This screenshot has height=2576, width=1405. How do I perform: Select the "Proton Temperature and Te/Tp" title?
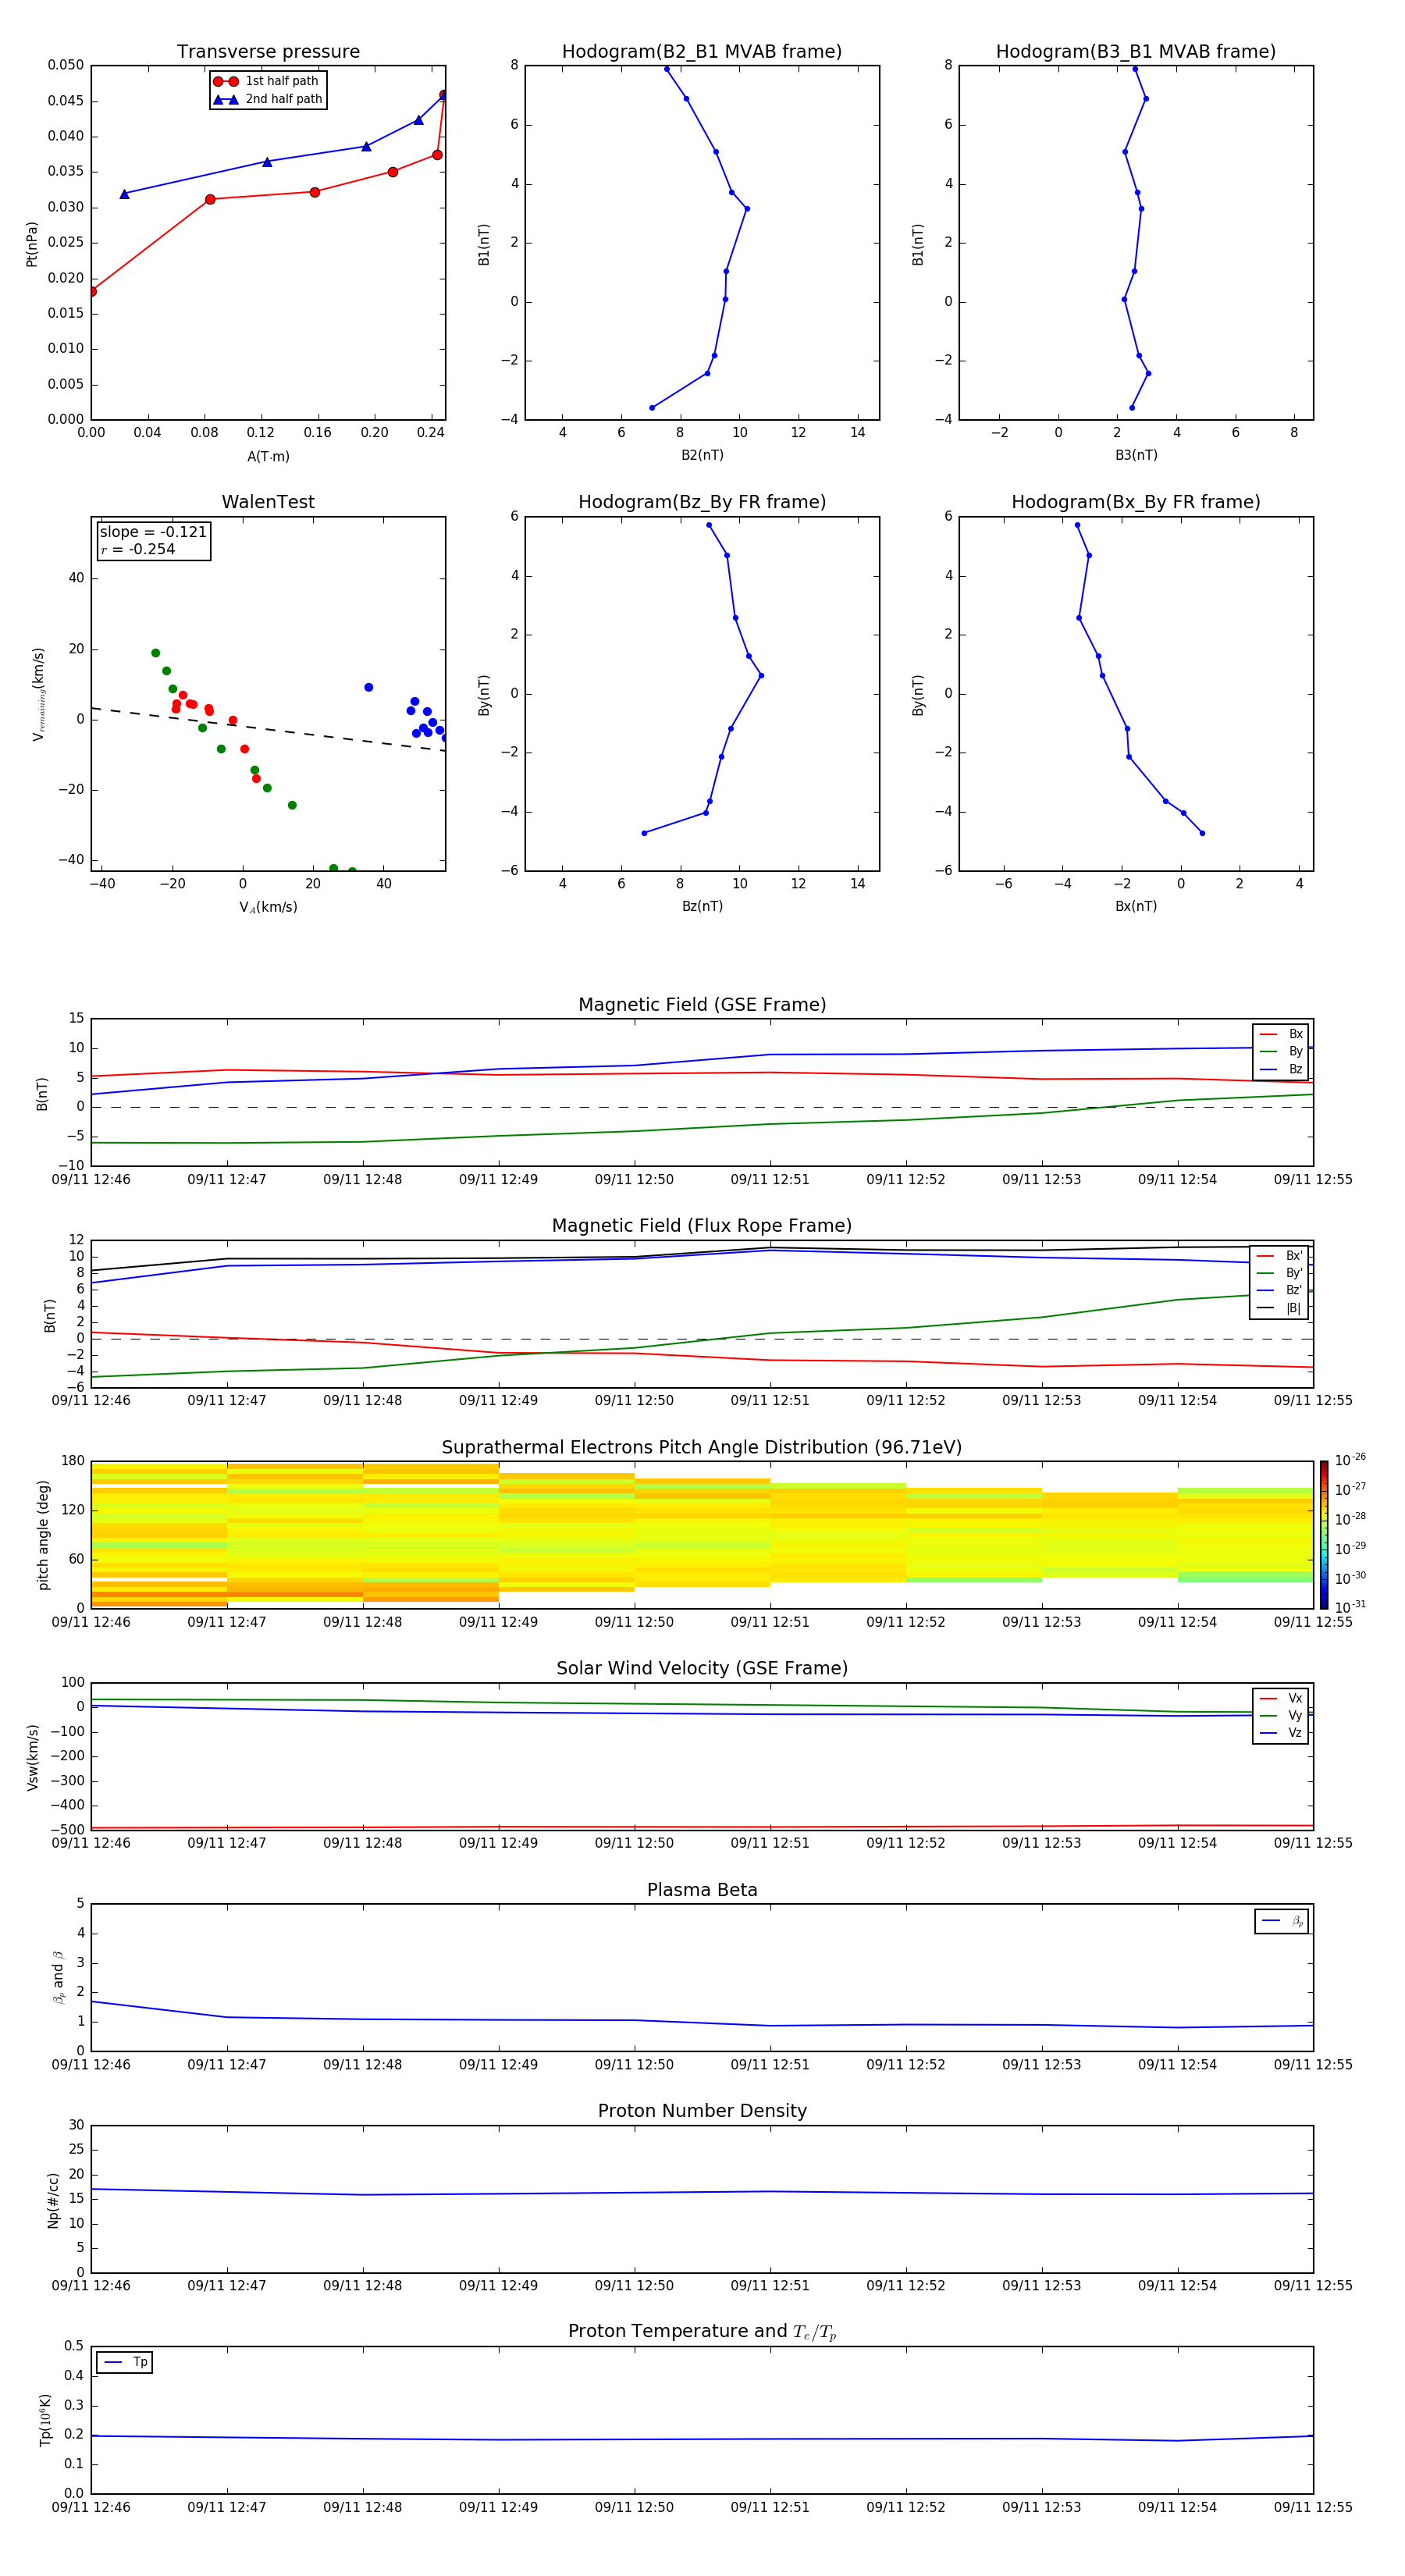(x=702, y=2332)
